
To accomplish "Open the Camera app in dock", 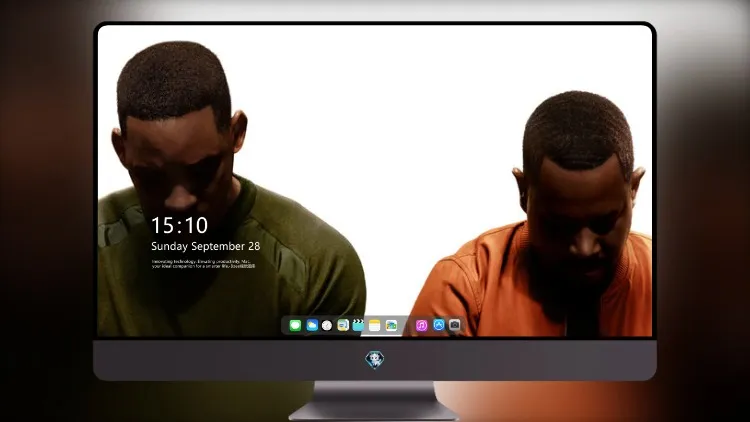I will click(x=455, y=325).
